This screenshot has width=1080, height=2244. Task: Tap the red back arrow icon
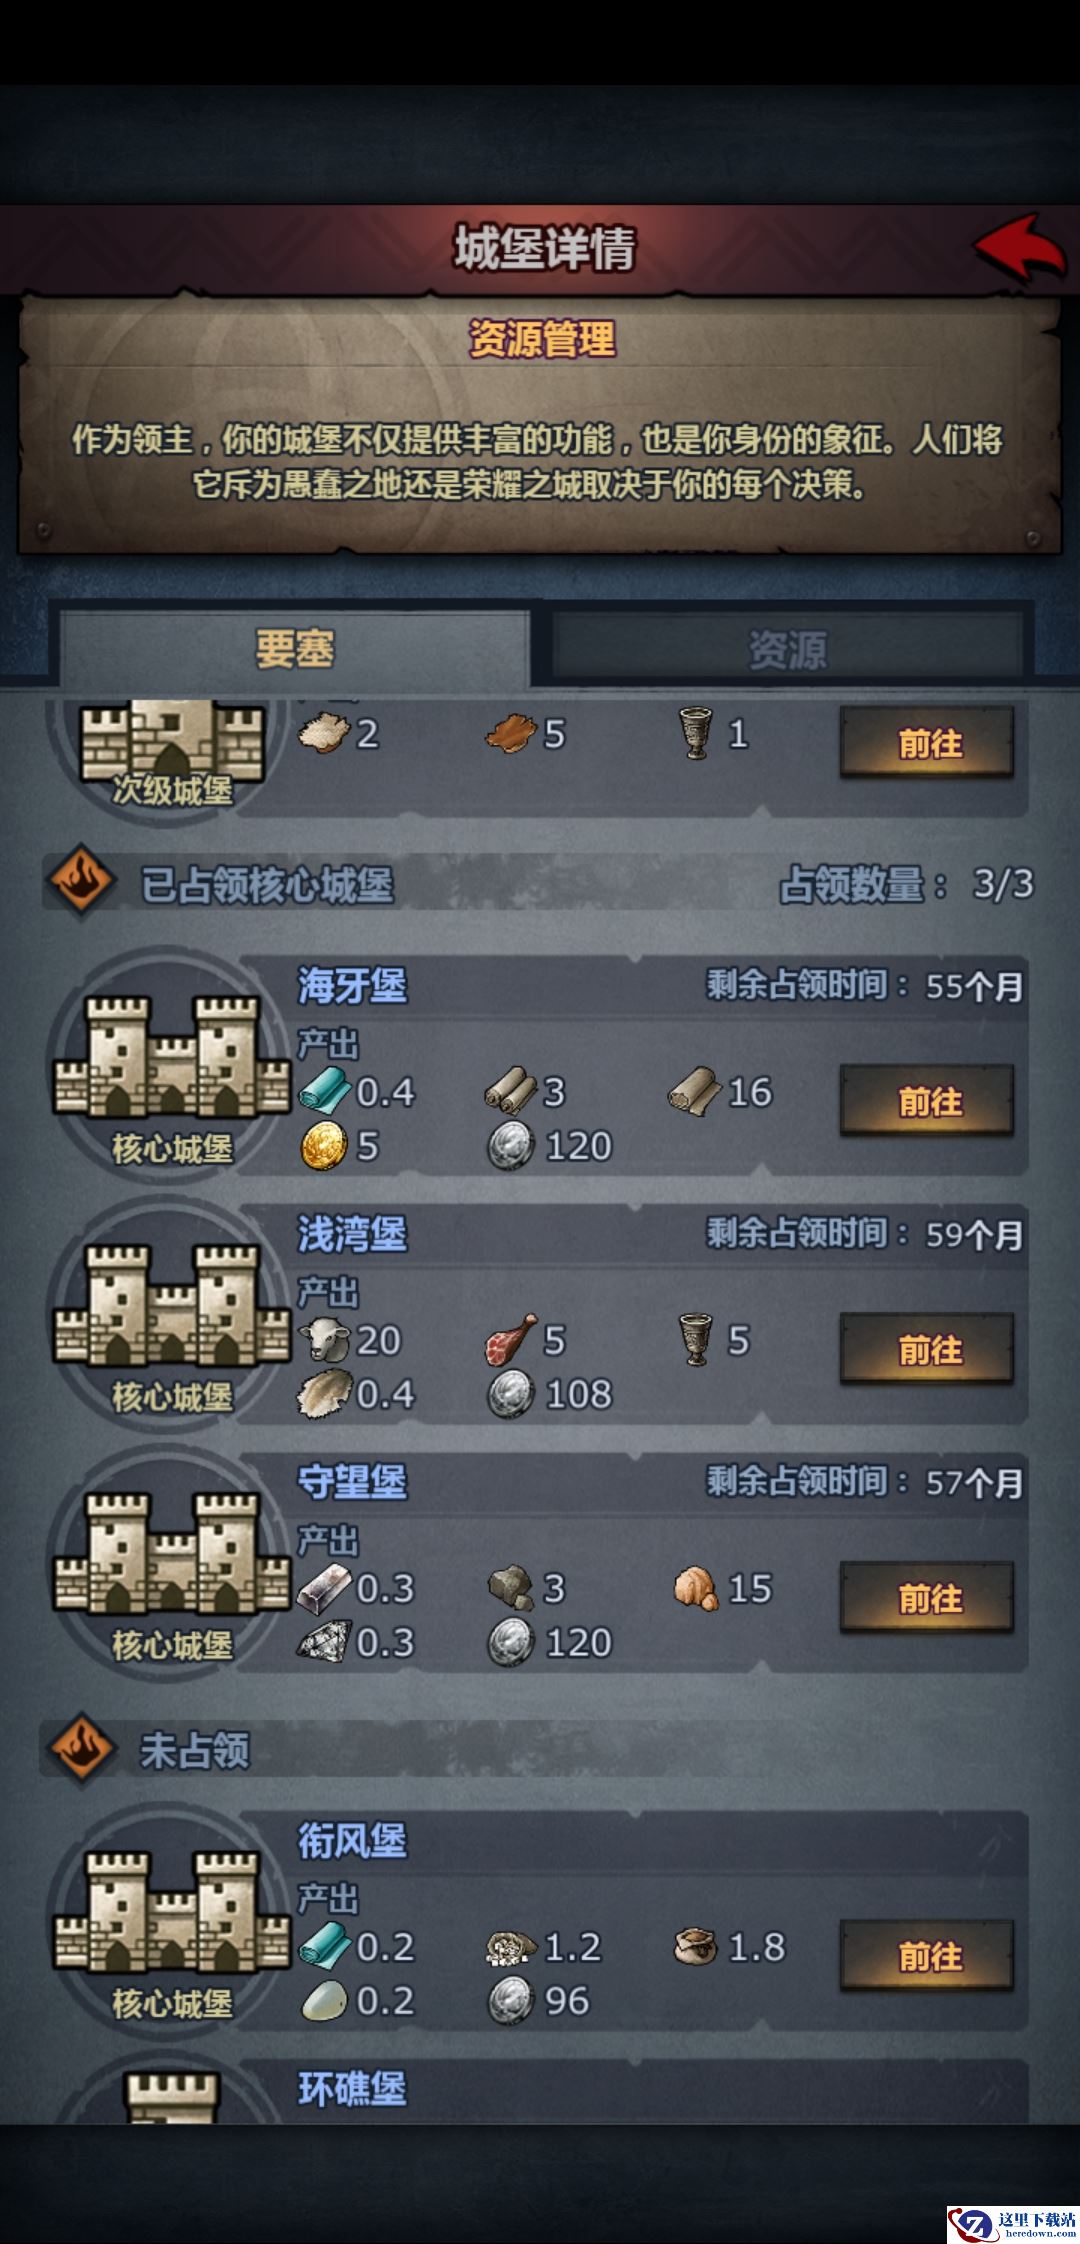pos(1020,247)
